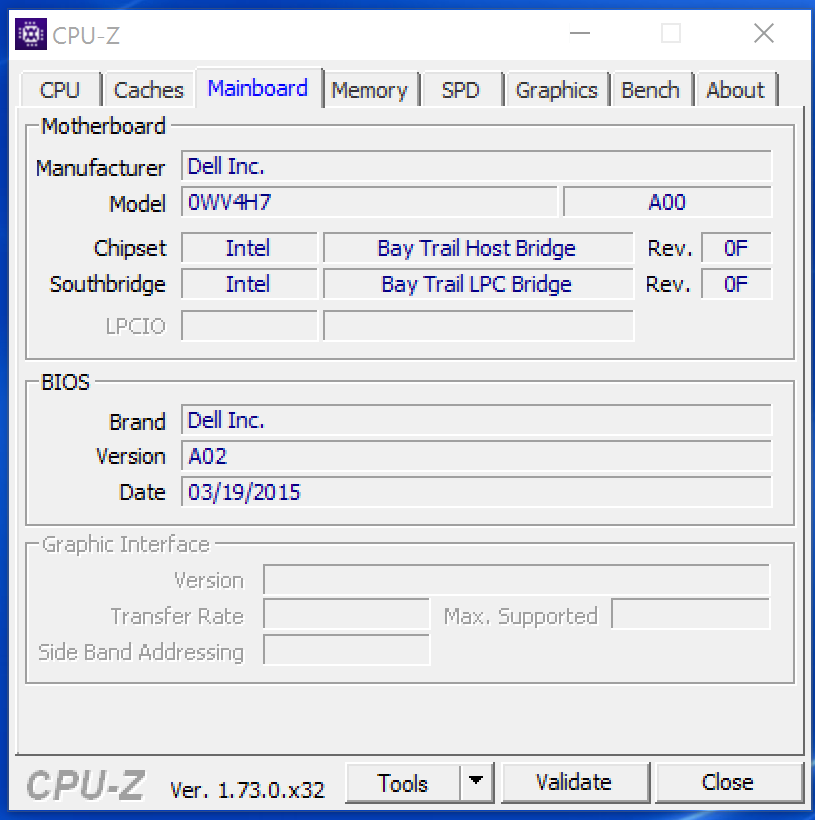Click the Manufacturer field showing Dell Inc.
The width and height of the screenshot is (815, 820).
(476, 166)
